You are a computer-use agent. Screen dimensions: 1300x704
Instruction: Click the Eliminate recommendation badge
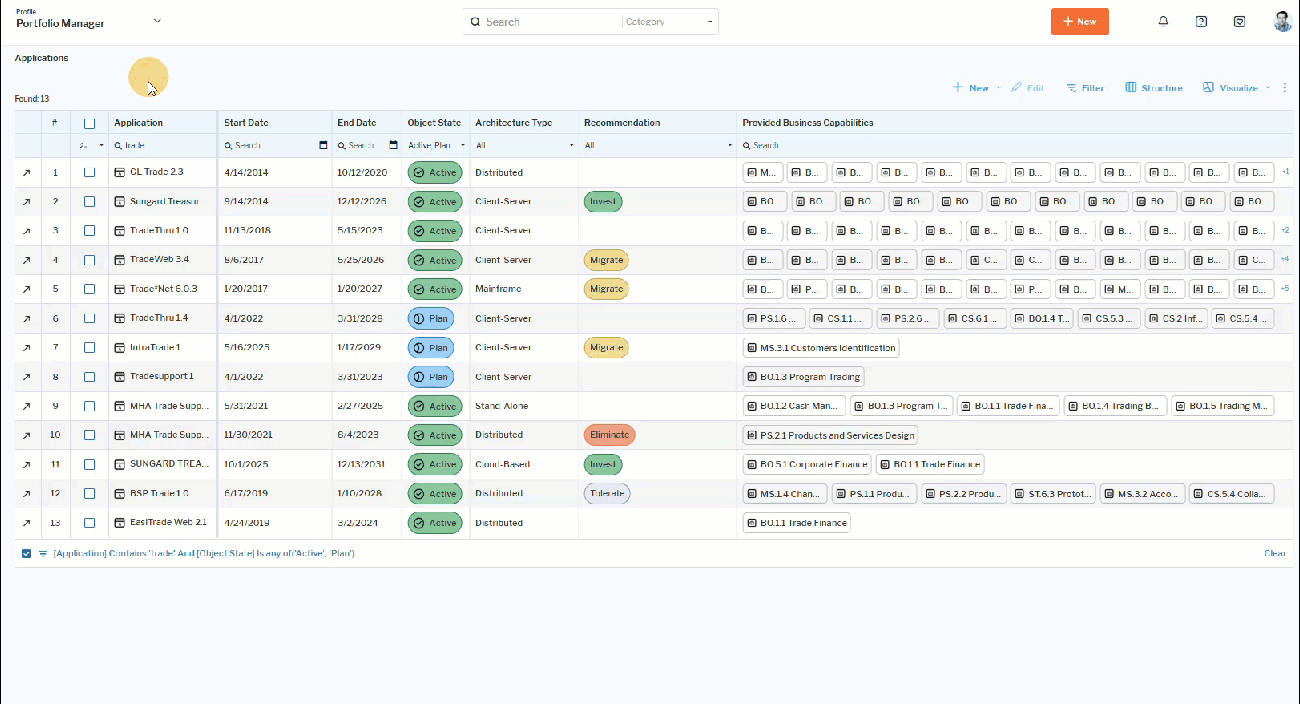pyautogui.click(x=609, y=435)
